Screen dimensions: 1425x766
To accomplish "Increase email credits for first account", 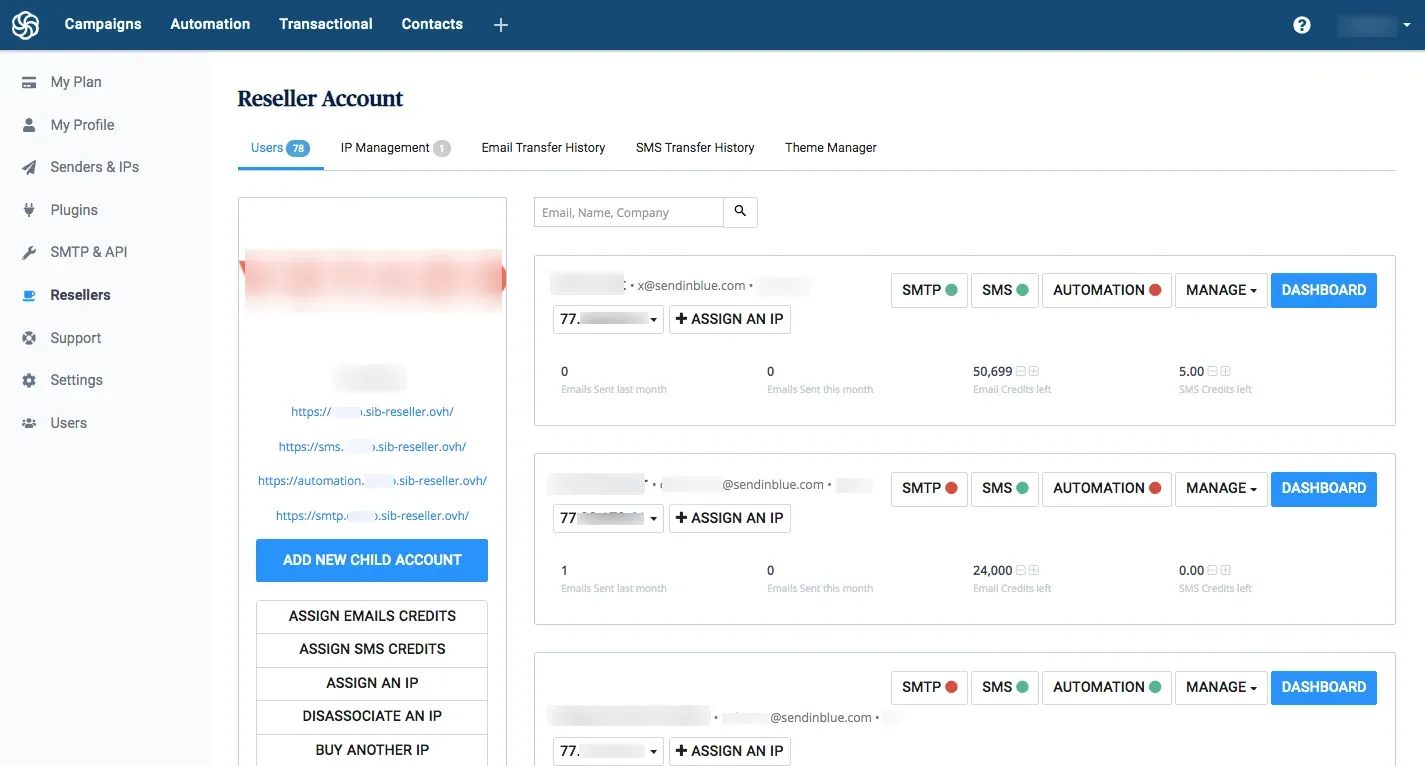I will tap(1034, 372).
